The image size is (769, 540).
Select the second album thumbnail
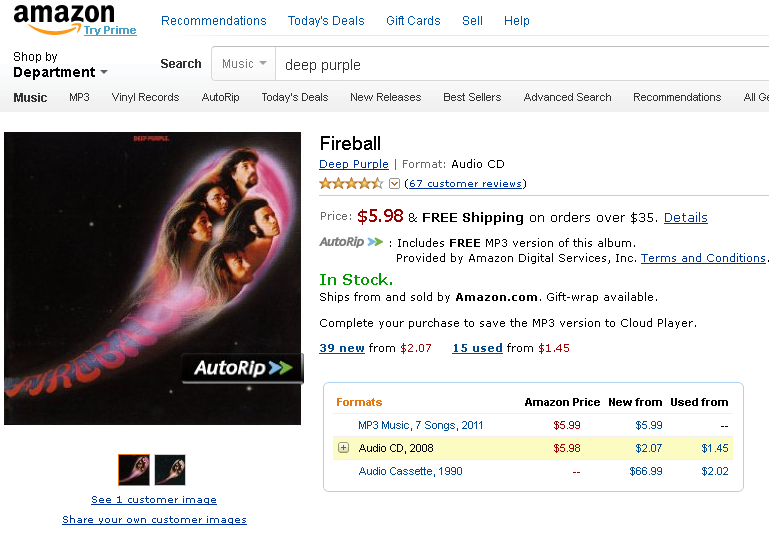(x=170, y=469)
